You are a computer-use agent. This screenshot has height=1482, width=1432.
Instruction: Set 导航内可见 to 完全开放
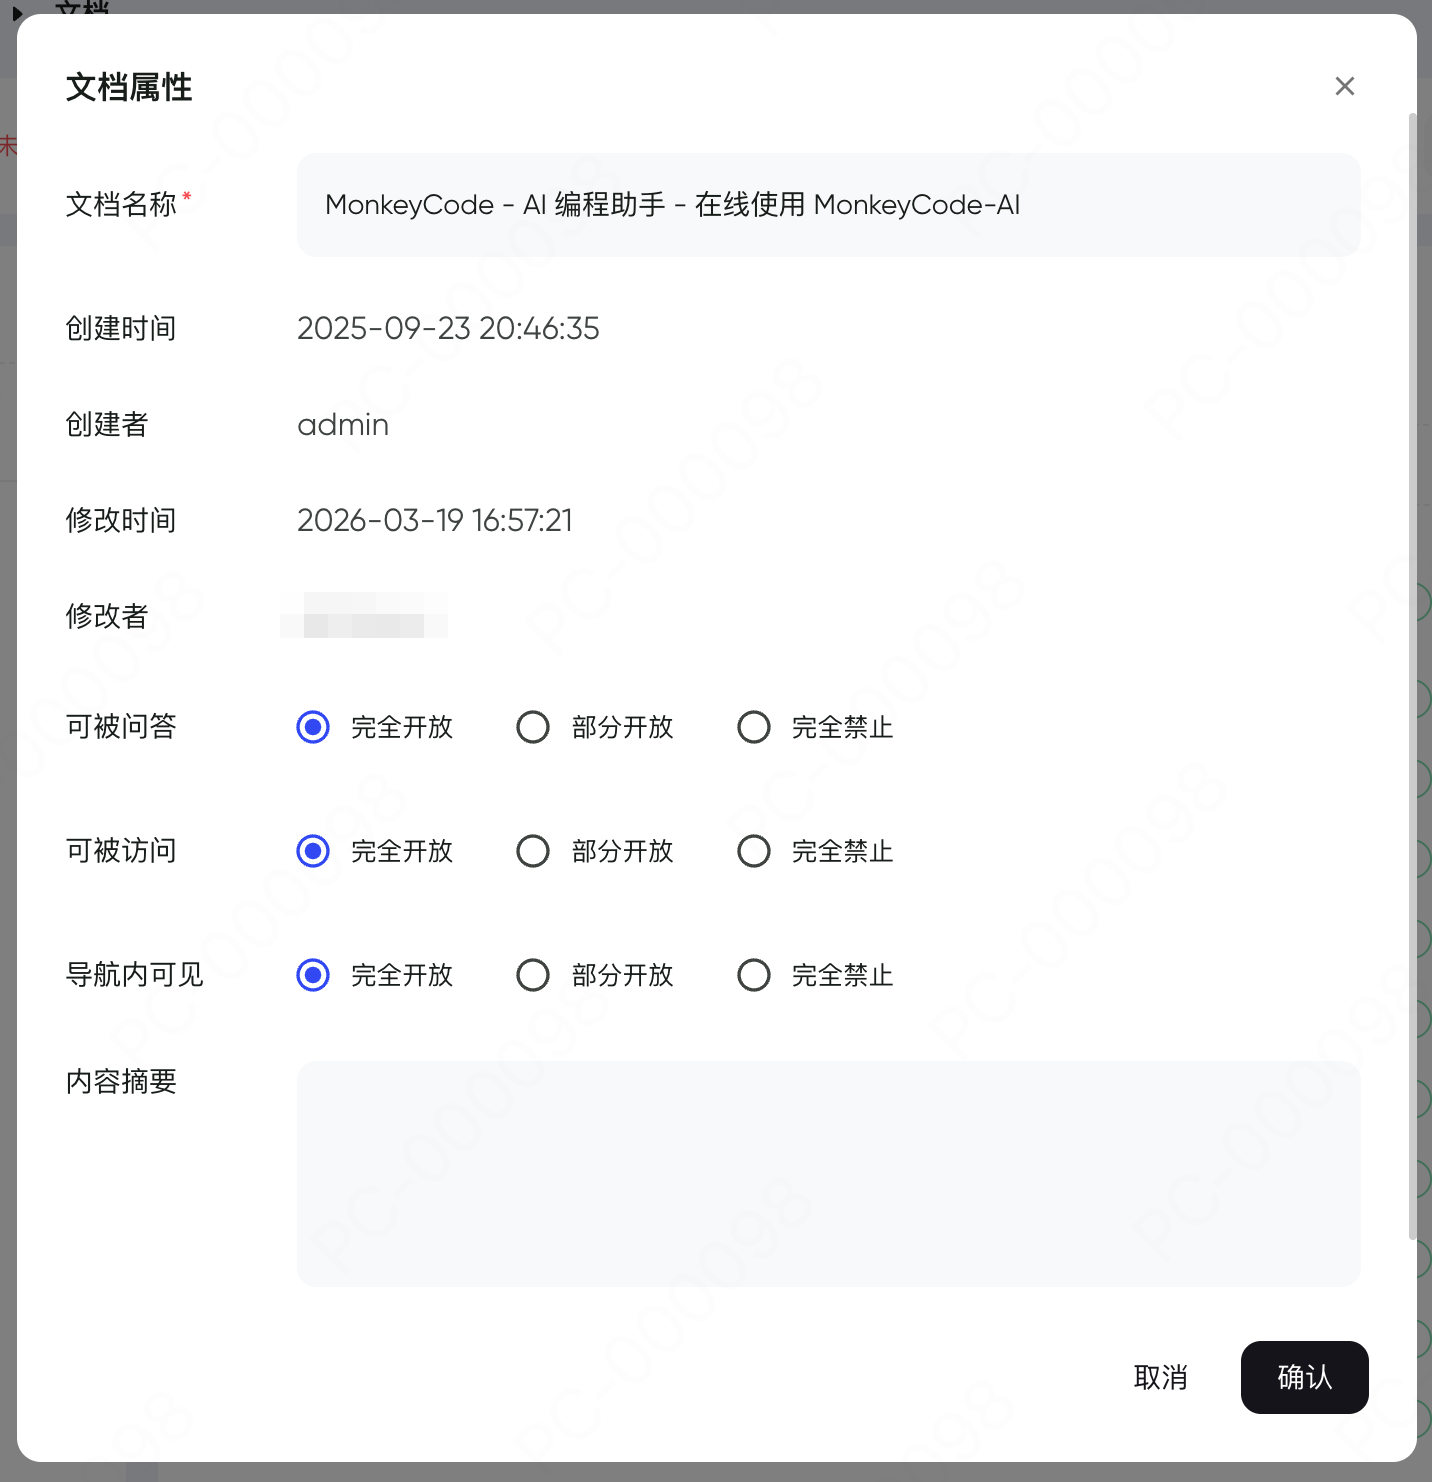point(313,975)
